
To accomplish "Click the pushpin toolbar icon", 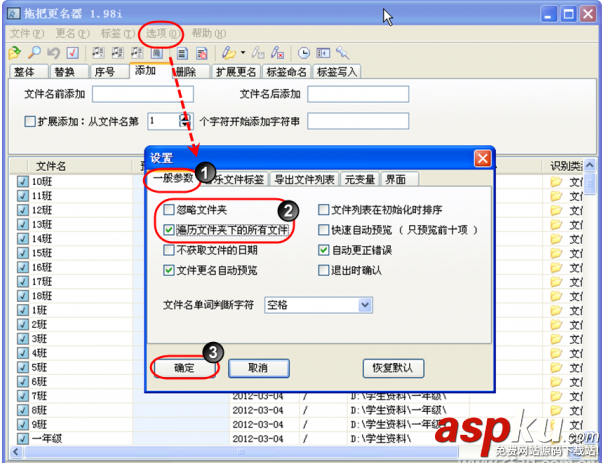I will 342,53.
